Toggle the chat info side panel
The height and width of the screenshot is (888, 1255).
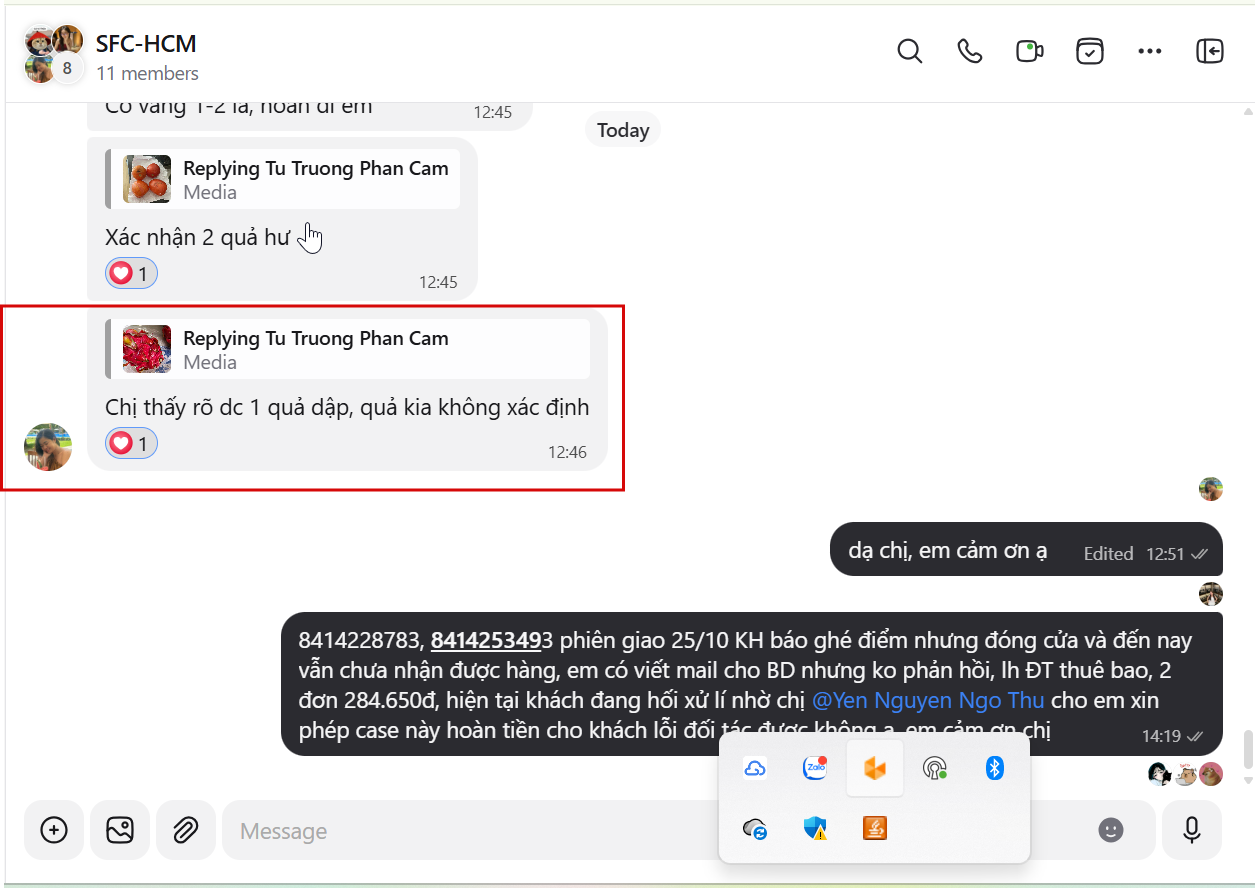[x=1209, y=51]
